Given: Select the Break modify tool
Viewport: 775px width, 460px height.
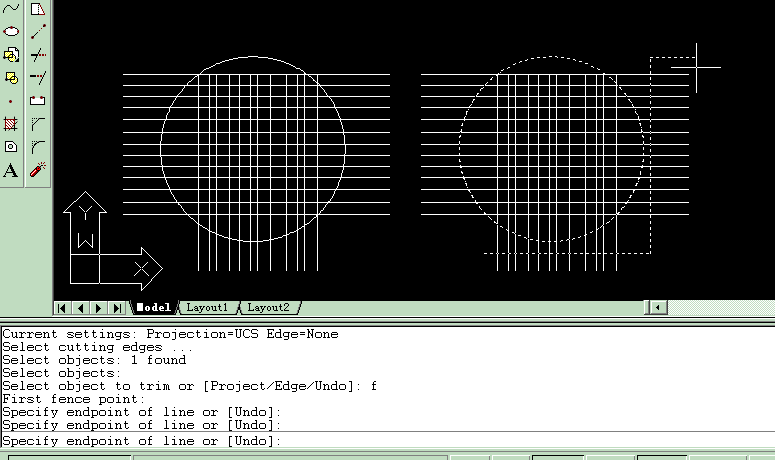Looking at the screenshot, I should pos(38,101).
